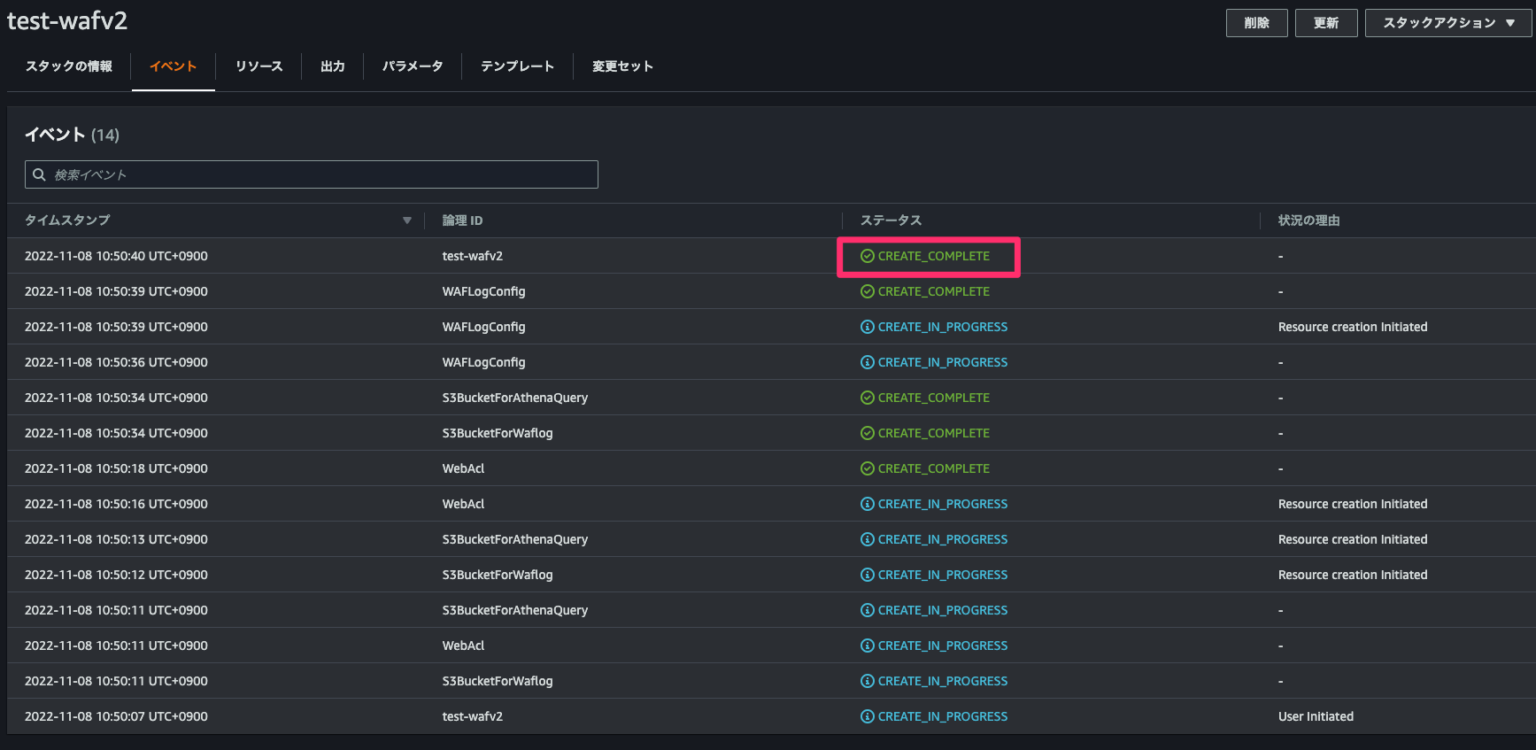
Task: Click the magnifying glass in the search field
Action: (x=39, y=174)
